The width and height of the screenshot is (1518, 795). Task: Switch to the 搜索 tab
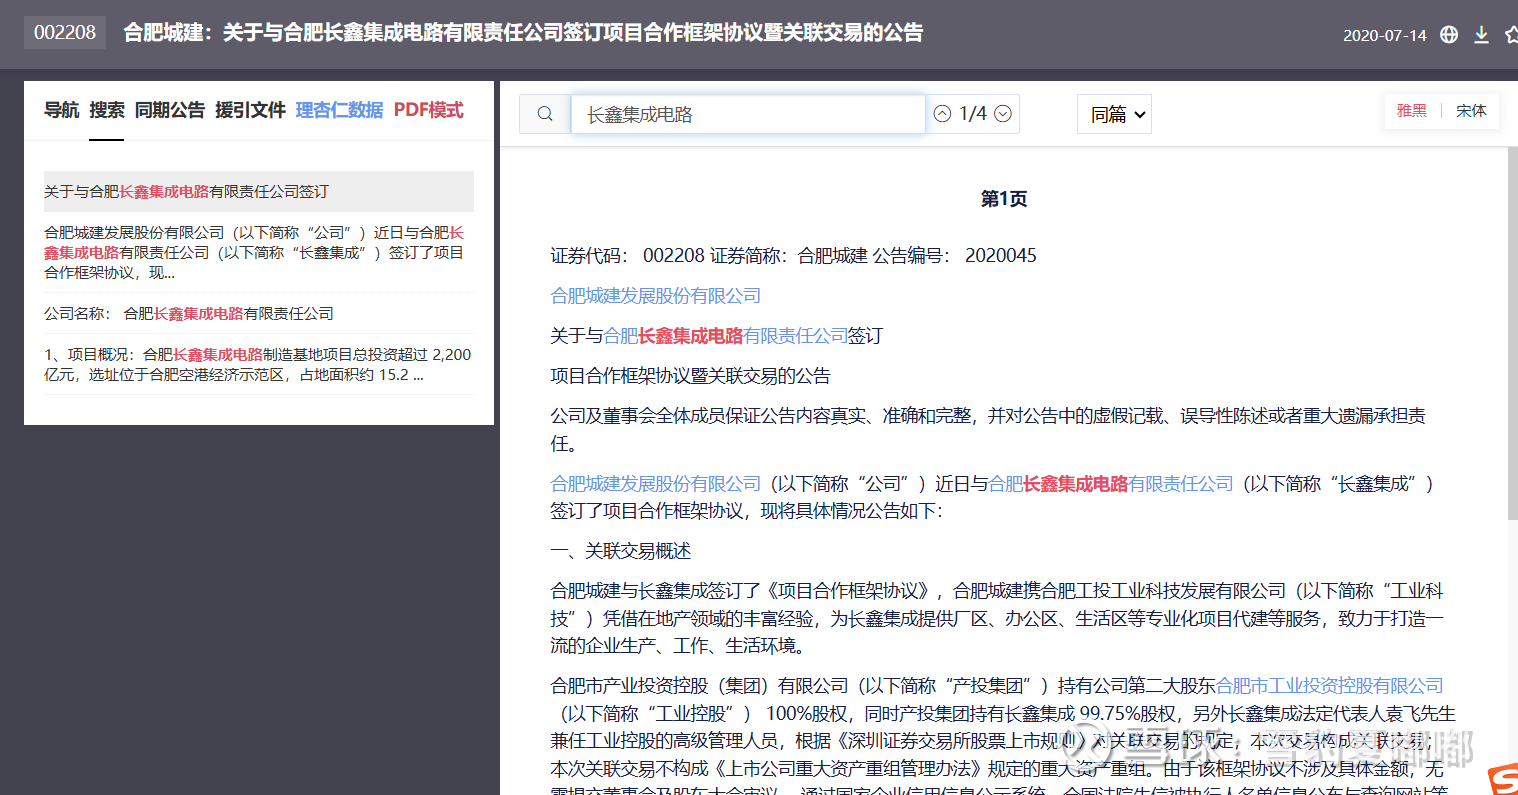107,110
